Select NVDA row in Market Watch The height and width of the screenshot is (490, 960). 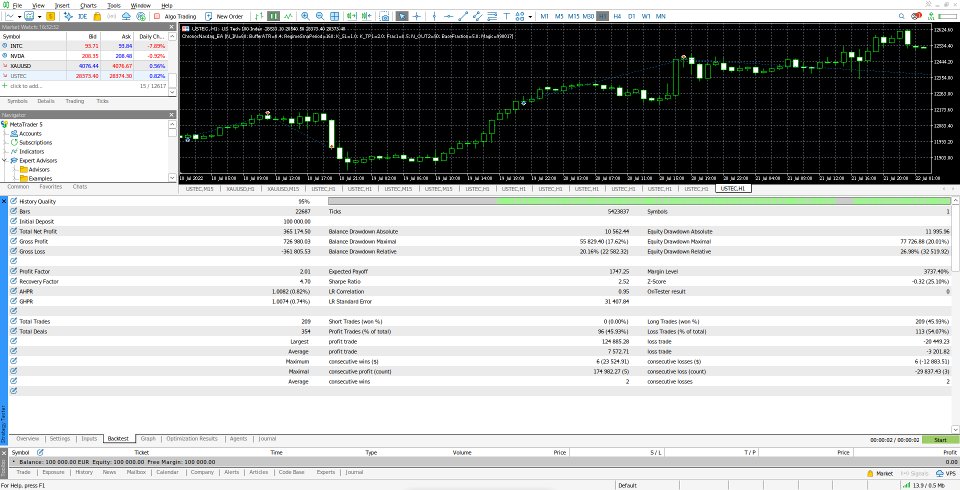tap(84, 56)
